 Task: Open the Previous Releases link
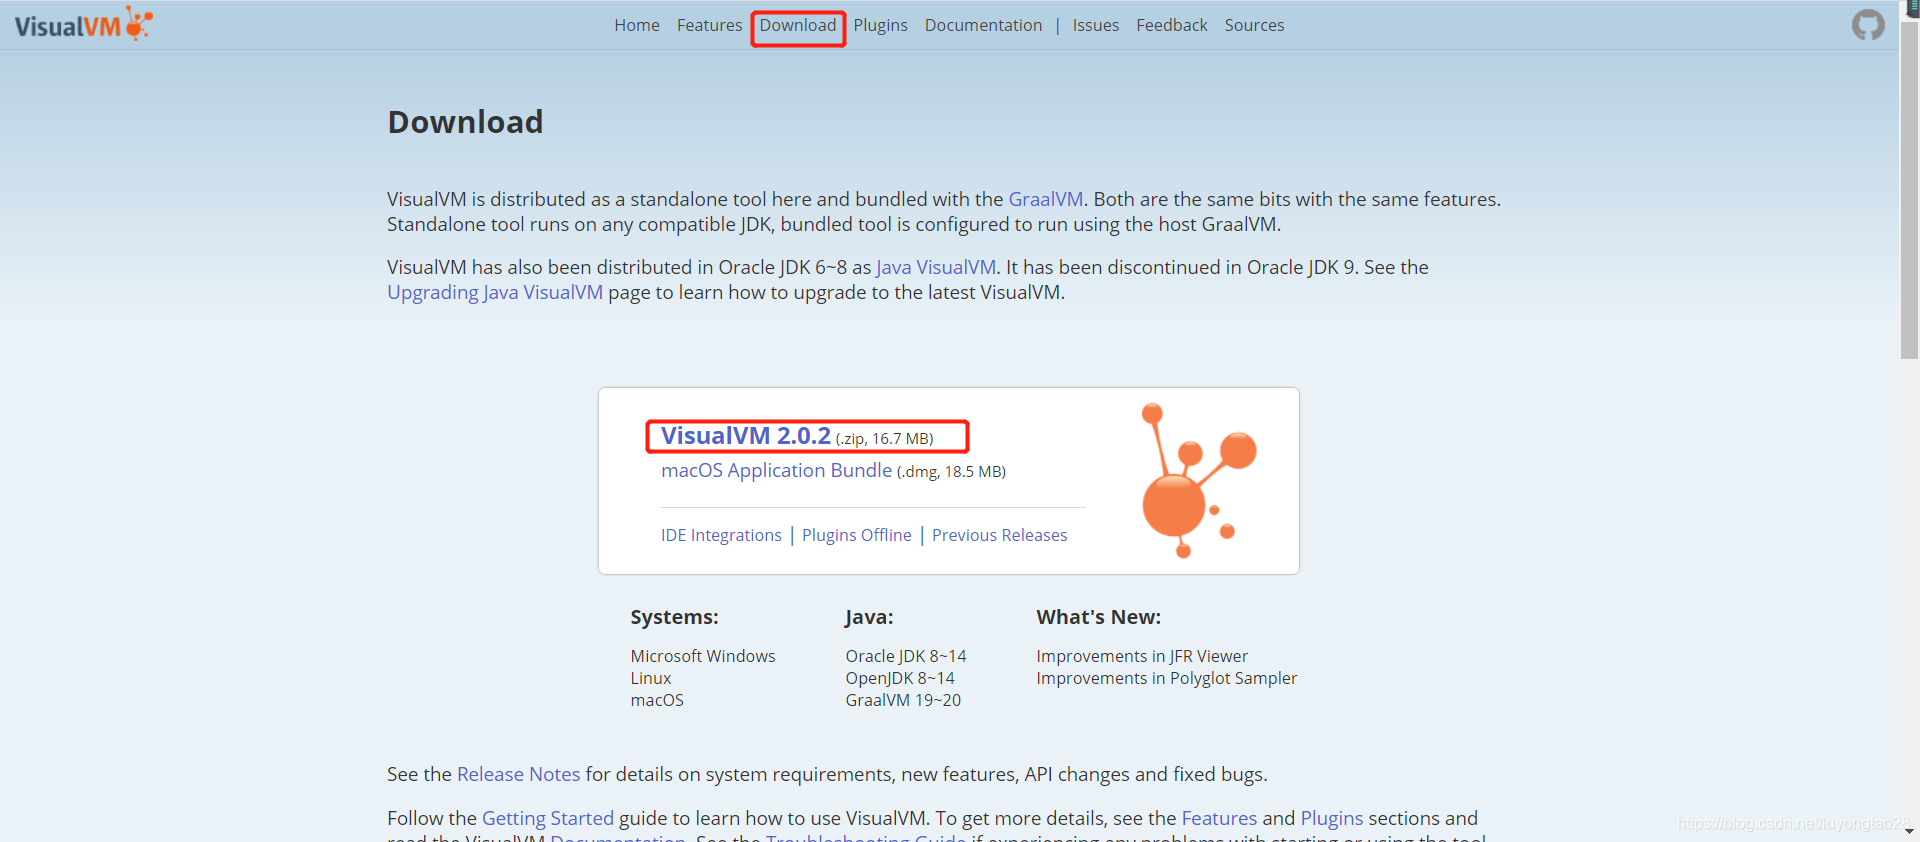(999, 535)
